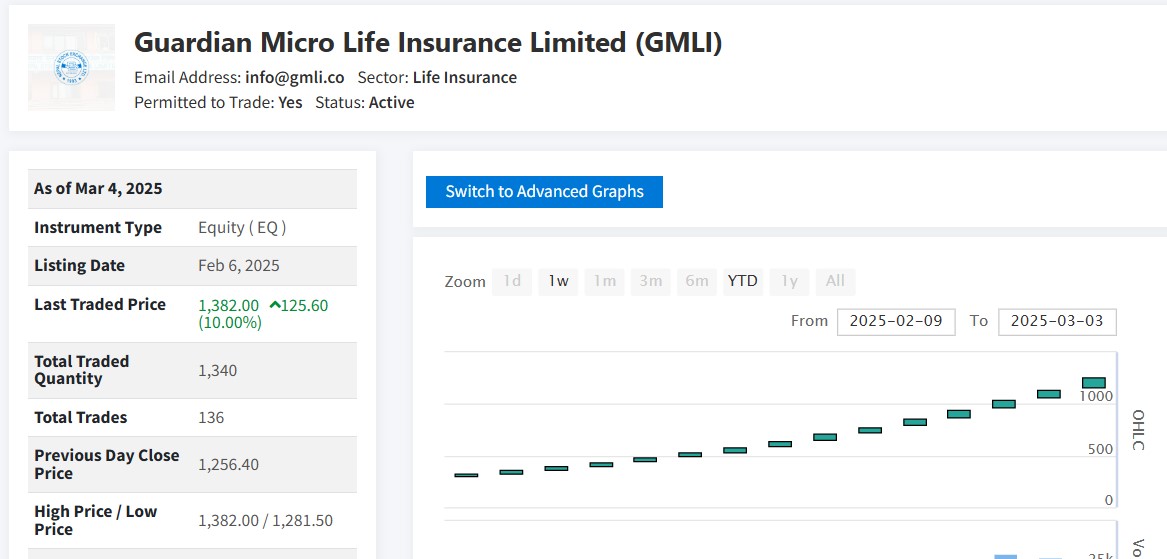Click the info@gmli.co email address
The width and height of the screenshot is (1167, 559).
[x=295, y=77]
